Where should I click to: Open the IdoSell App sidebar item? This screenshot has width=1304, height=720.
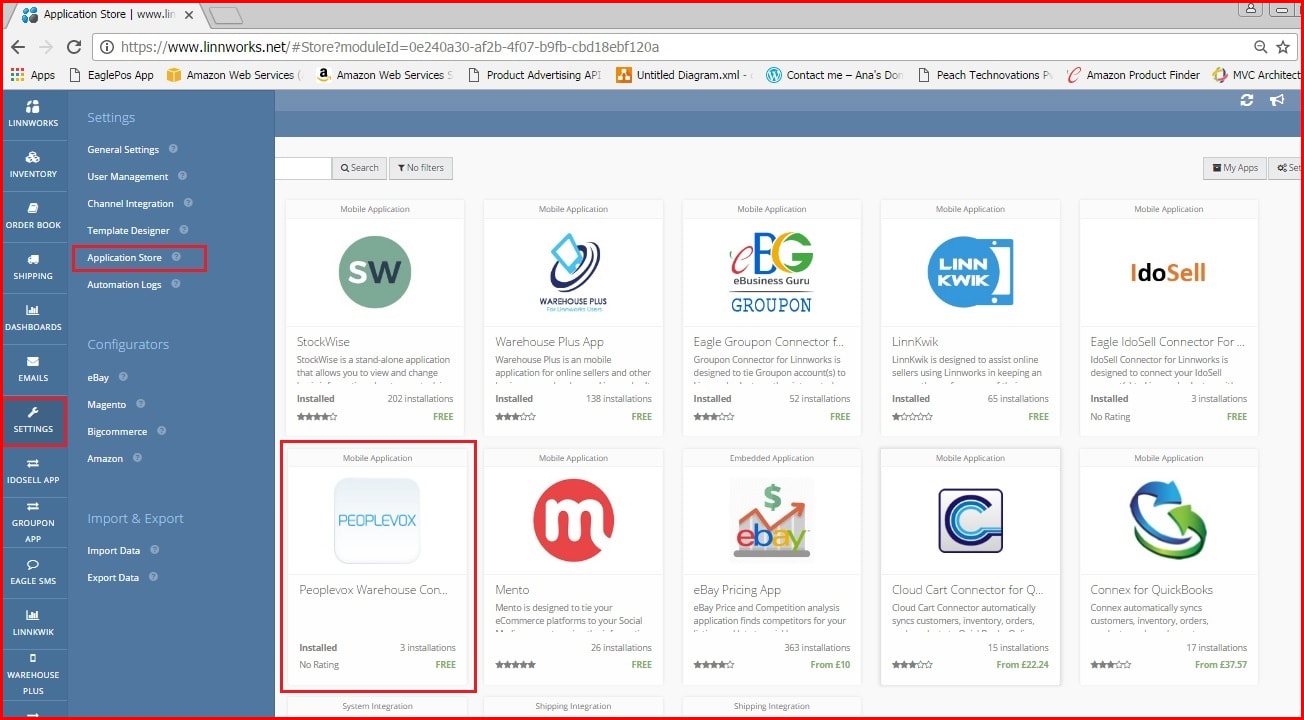pyautogui.click(x=33, y=471)
